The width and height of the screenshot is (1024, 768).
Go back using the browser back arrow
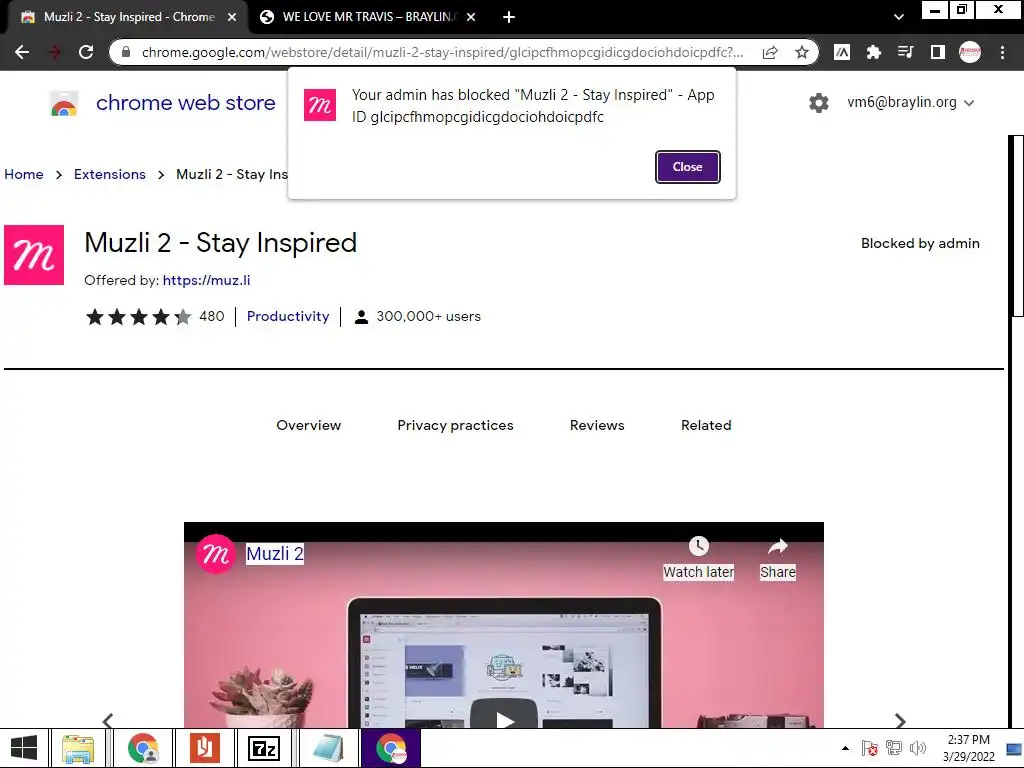pyautogui.click(x=22, y=52)
